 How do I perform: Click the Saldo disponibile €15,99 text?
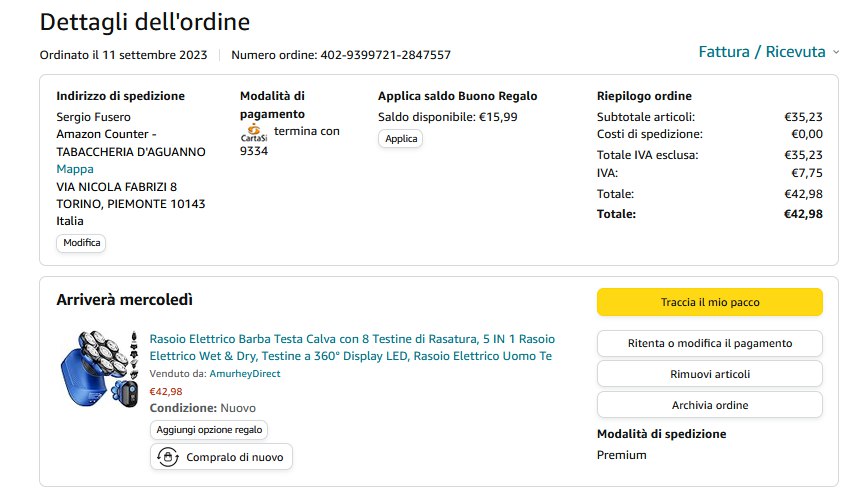(x=433, y=117)
